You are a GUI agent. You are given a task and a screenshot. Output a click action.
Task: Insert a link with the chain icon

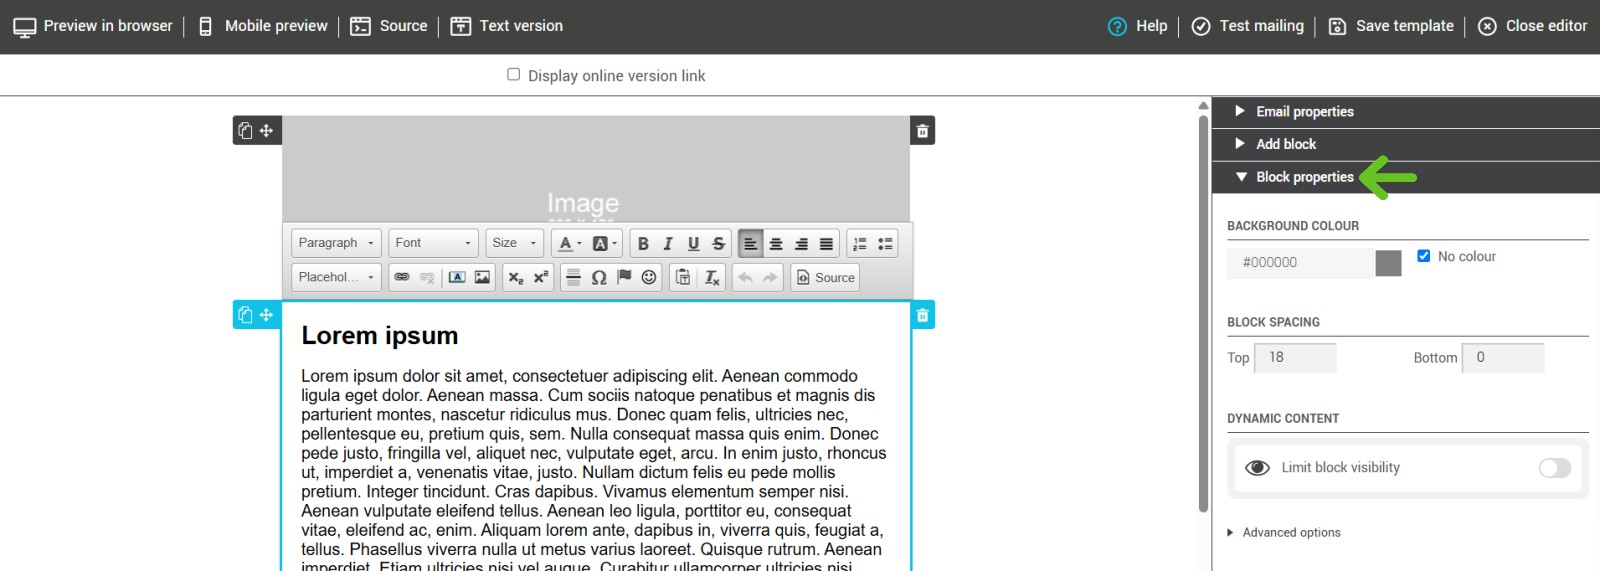pyautogui.click(x=402, y=277)
